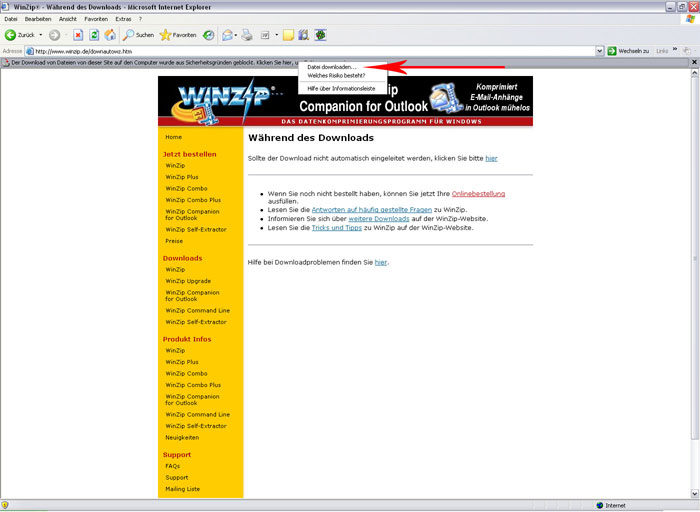
Task: Click Neuigkeiten in the sidebar
Action: click(182, 437)
